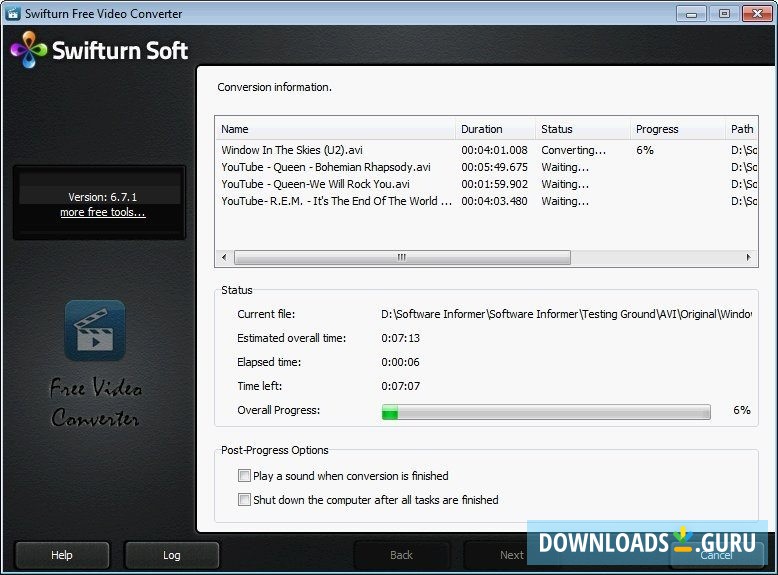Click the Version: 6.7.1 label
The image size is (778, 575).
coord(103,197)
